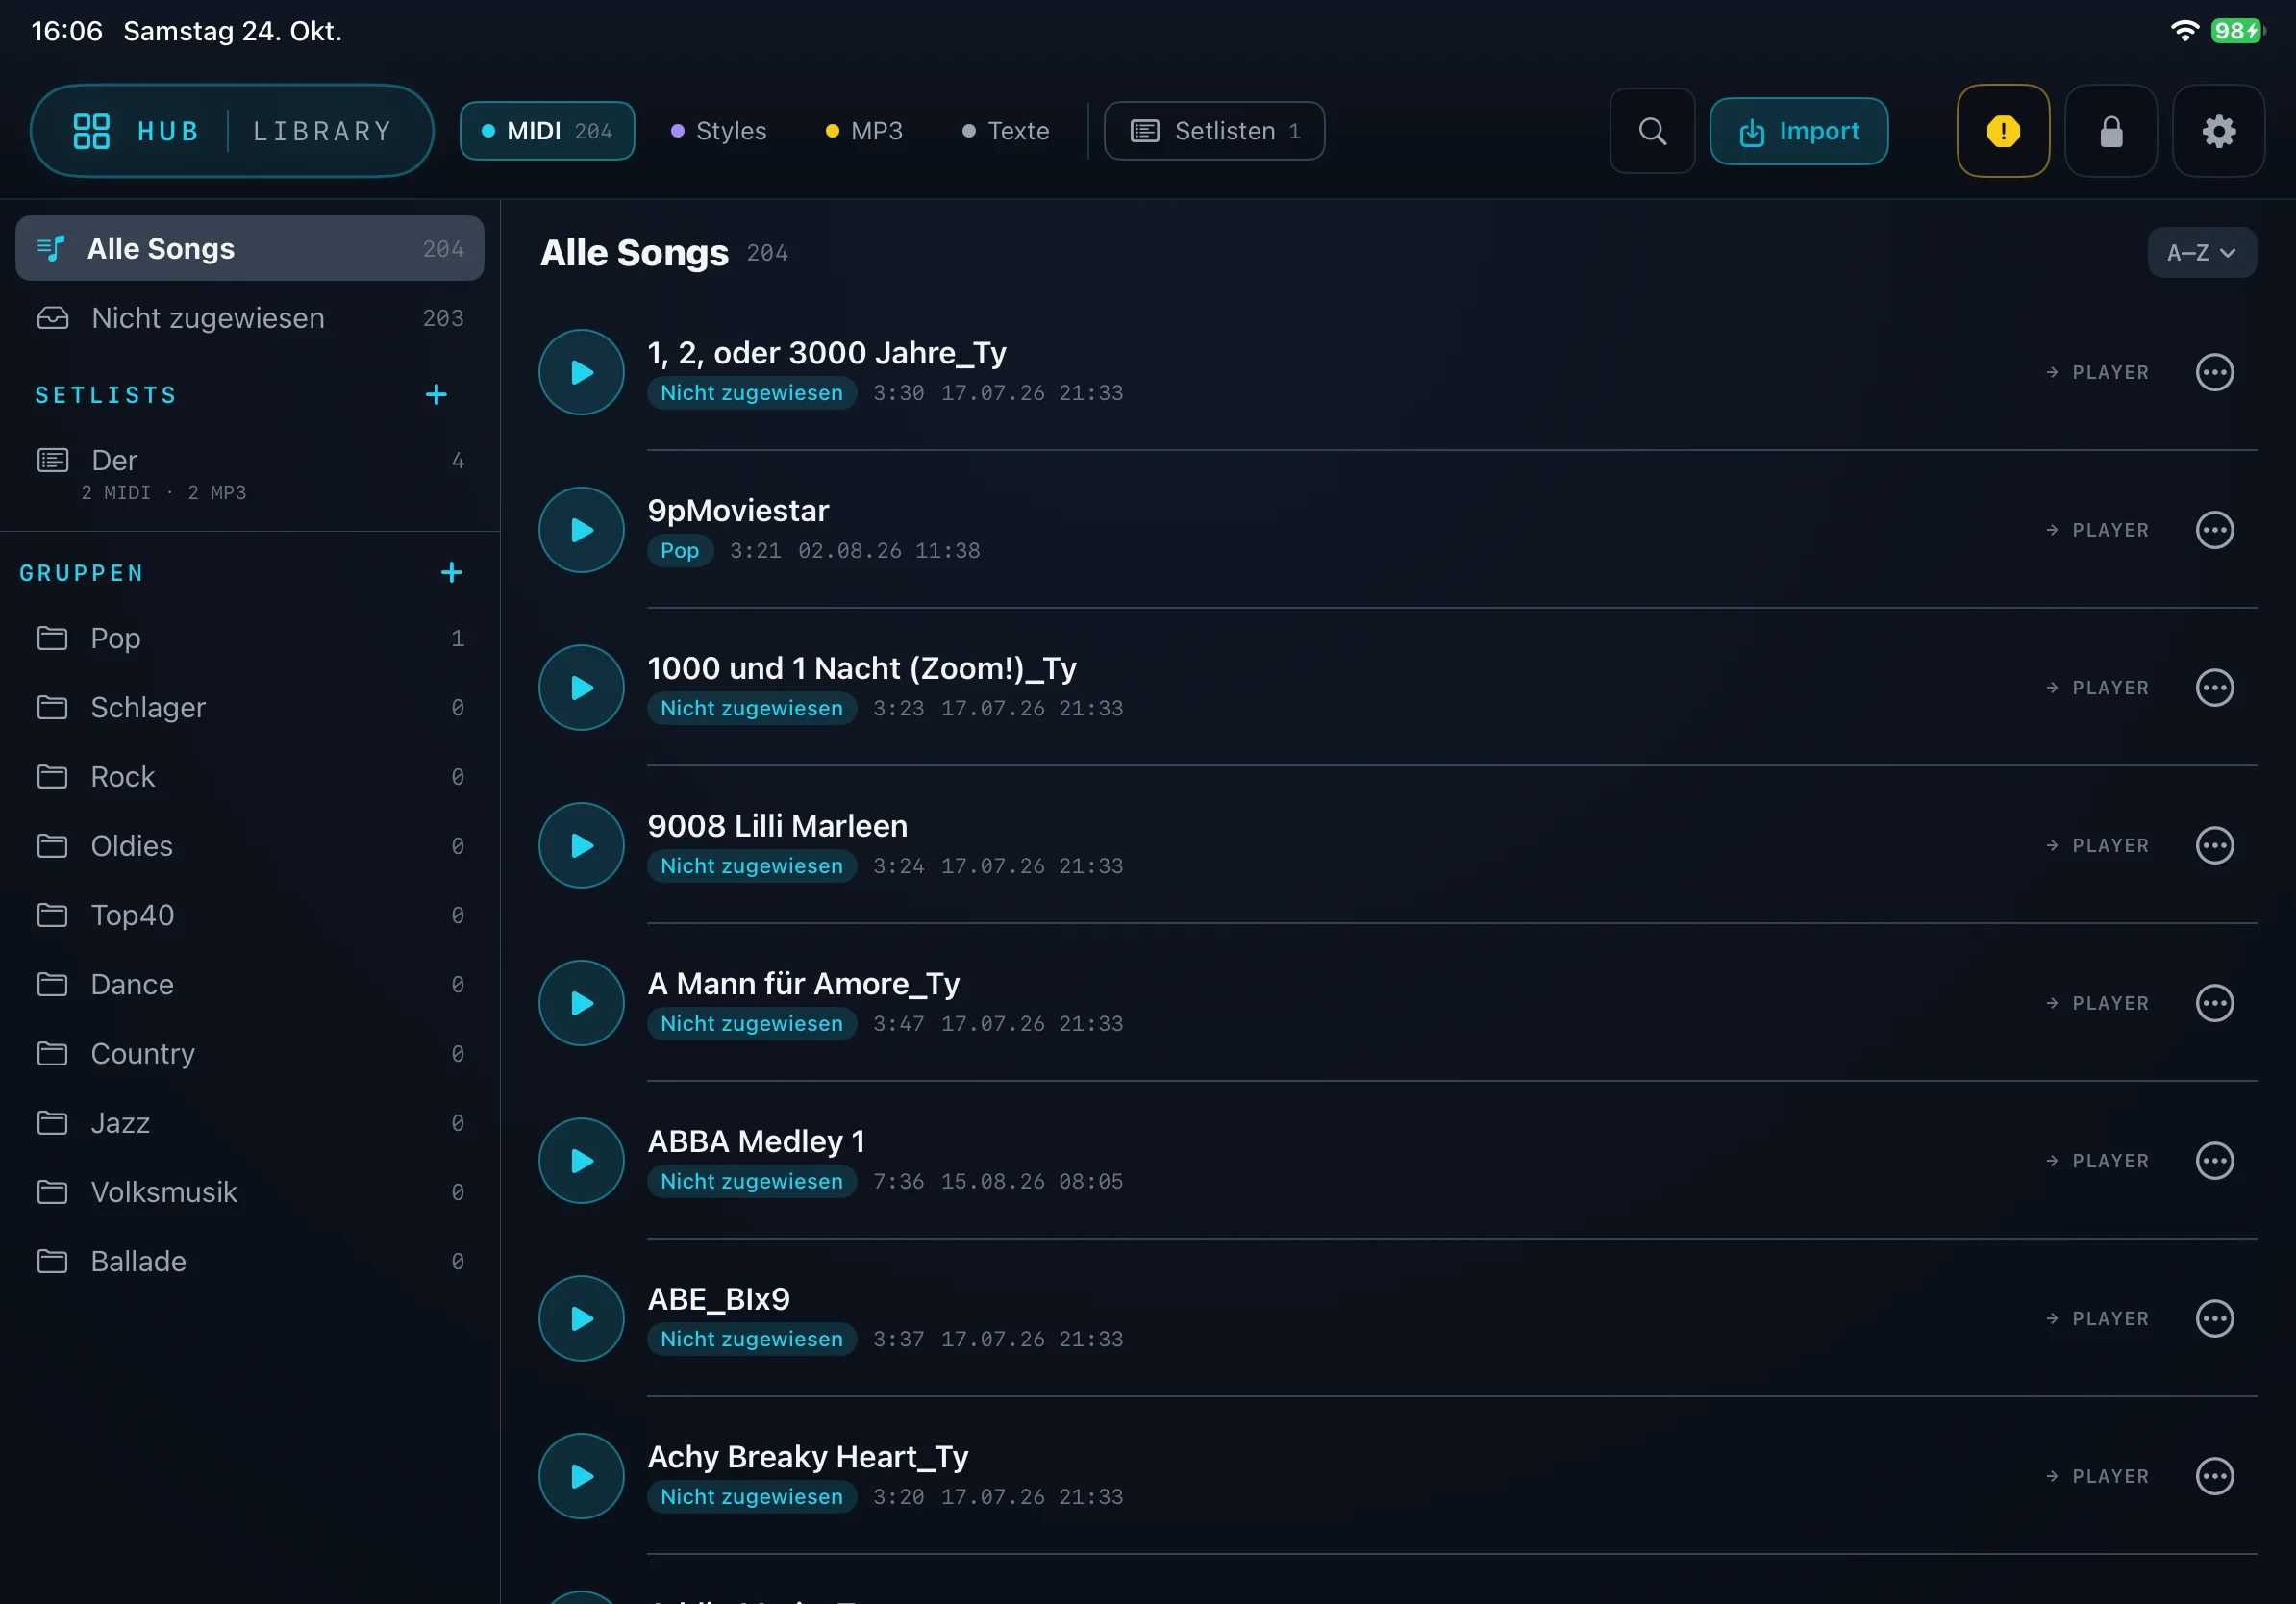This screenshot has width=2296, height=1604.
Task: Open settings via the gear icon
Action: 2218,131
